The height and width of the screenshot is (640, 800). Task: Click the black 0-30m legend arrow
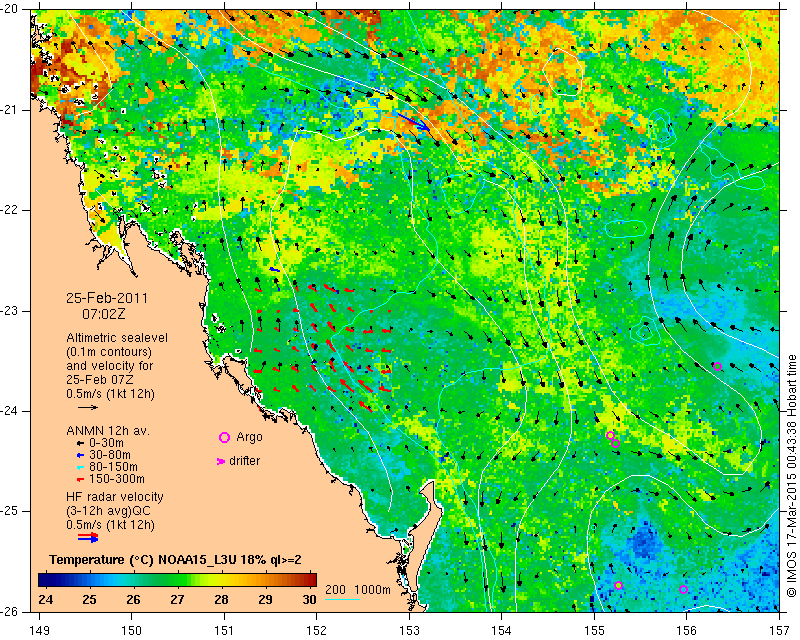(80, 444)
